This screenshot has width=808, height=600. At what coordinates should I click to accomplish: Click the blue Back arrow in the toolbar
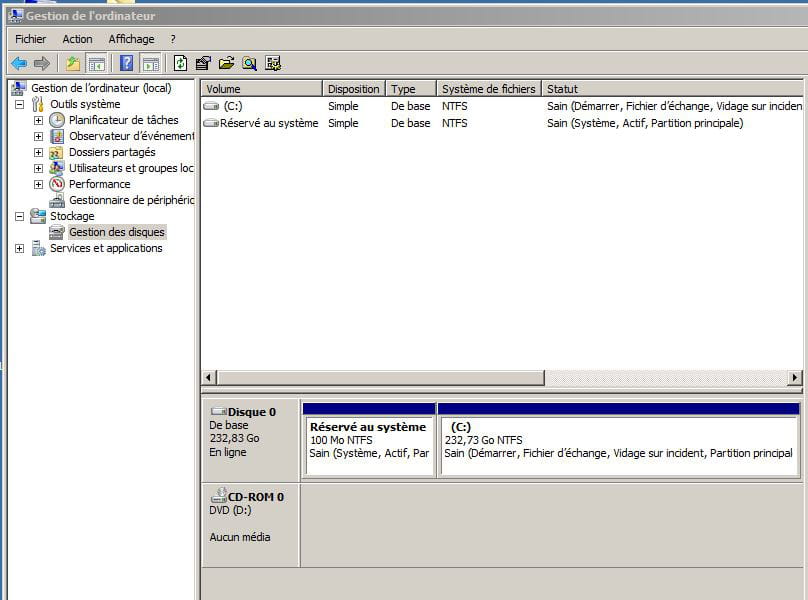click(19, 63)
